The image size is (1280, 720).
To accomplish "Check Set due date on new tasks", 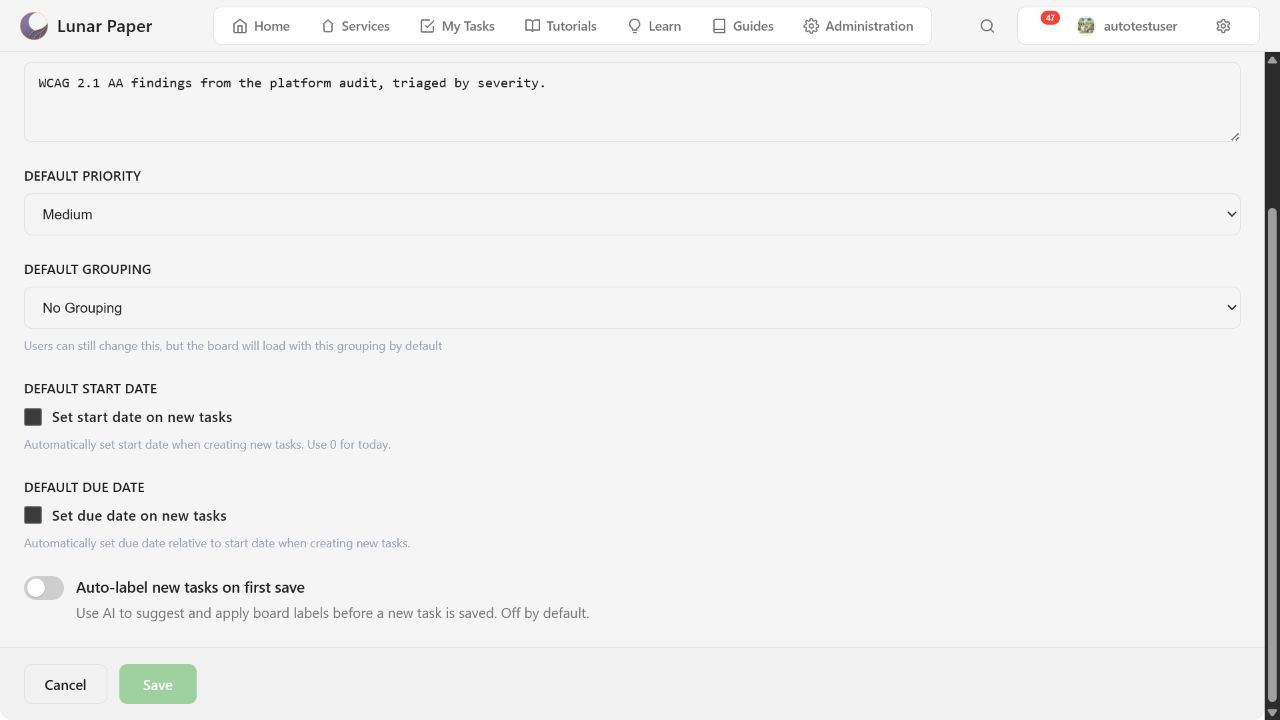I will tap(33, 516).
